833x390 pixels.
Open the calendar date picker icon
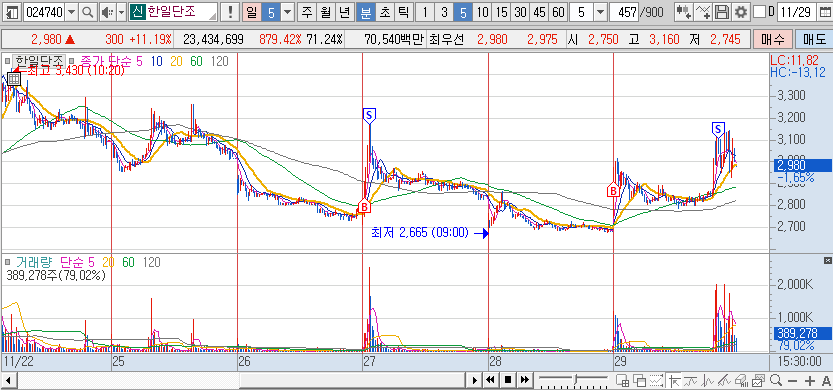[824, 12]
